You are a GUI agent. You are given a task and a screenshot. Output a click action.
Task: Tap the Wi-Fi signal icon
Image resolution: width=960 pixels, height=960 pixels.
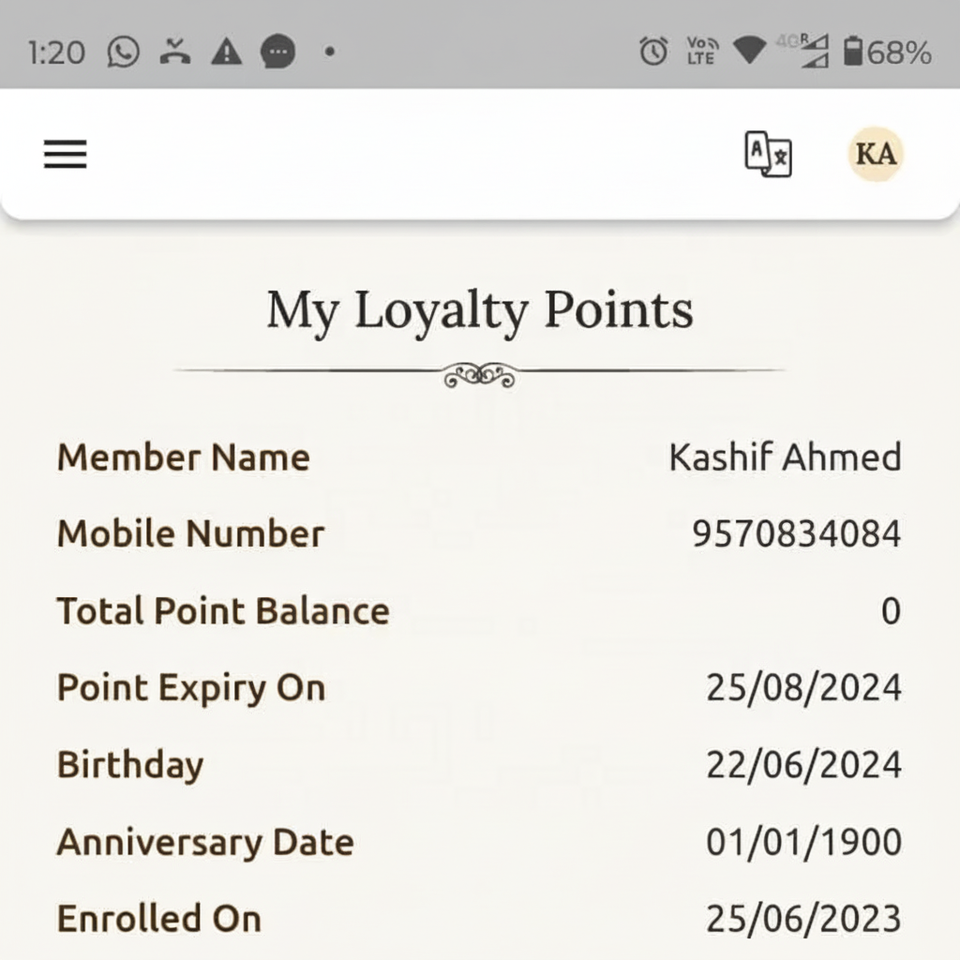coord(749,52)
